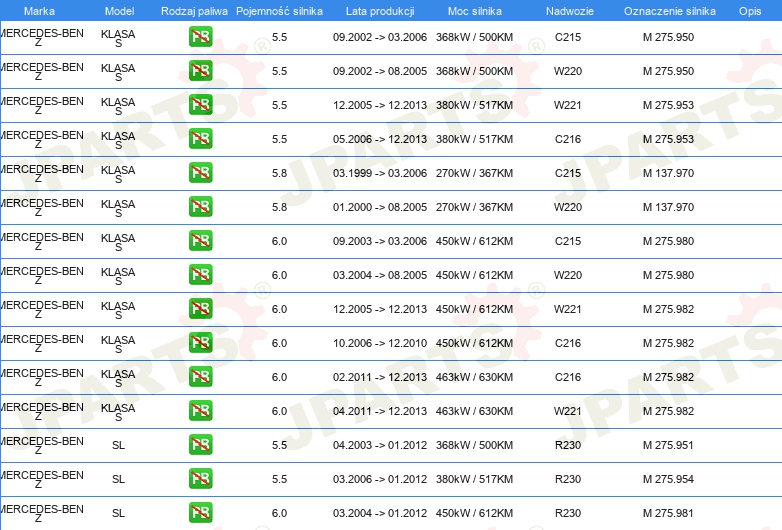Click the fuel icon in the 05.2006 -> 12.2013 row
This screenshot has height=530, width=782.
pos(200,139)
